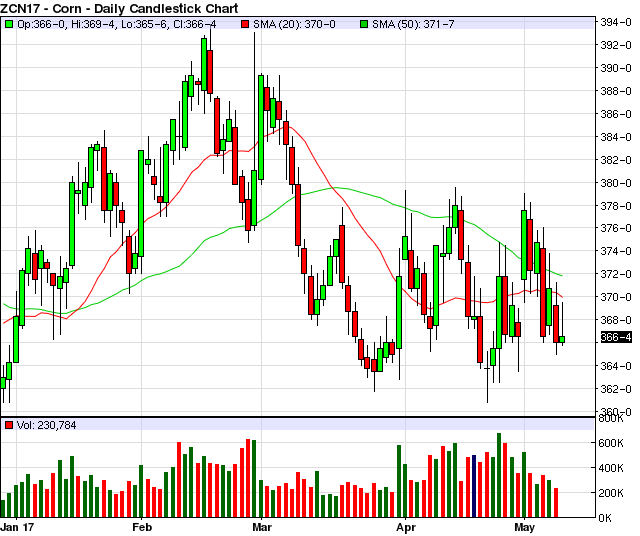The width and height of the screenshot is (640, 536).
Task: Click the highlighted last price tag '366-4'
Action: tap(616, 337)
